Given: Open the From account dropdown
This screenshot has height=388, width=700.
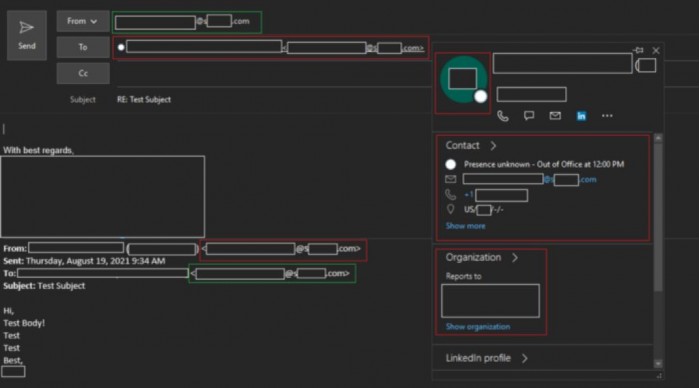Looking at the screenshot, I should pos(83,21).
